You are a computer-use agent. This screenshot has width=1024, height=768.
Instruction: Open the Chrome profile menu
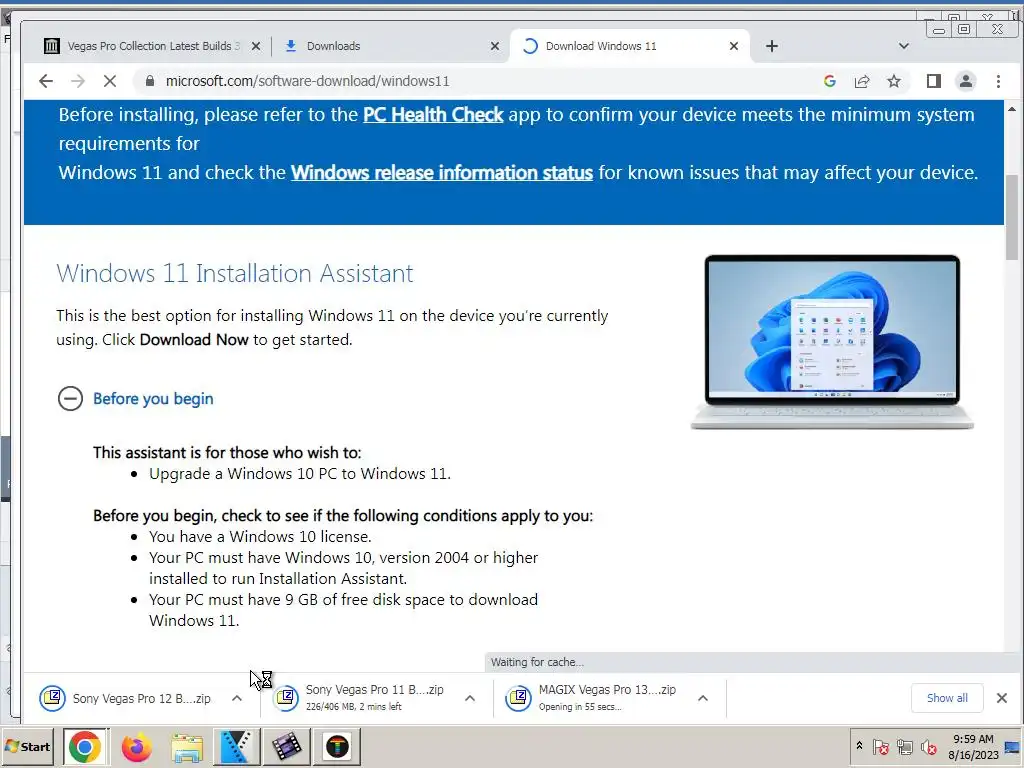coord(965,81)
